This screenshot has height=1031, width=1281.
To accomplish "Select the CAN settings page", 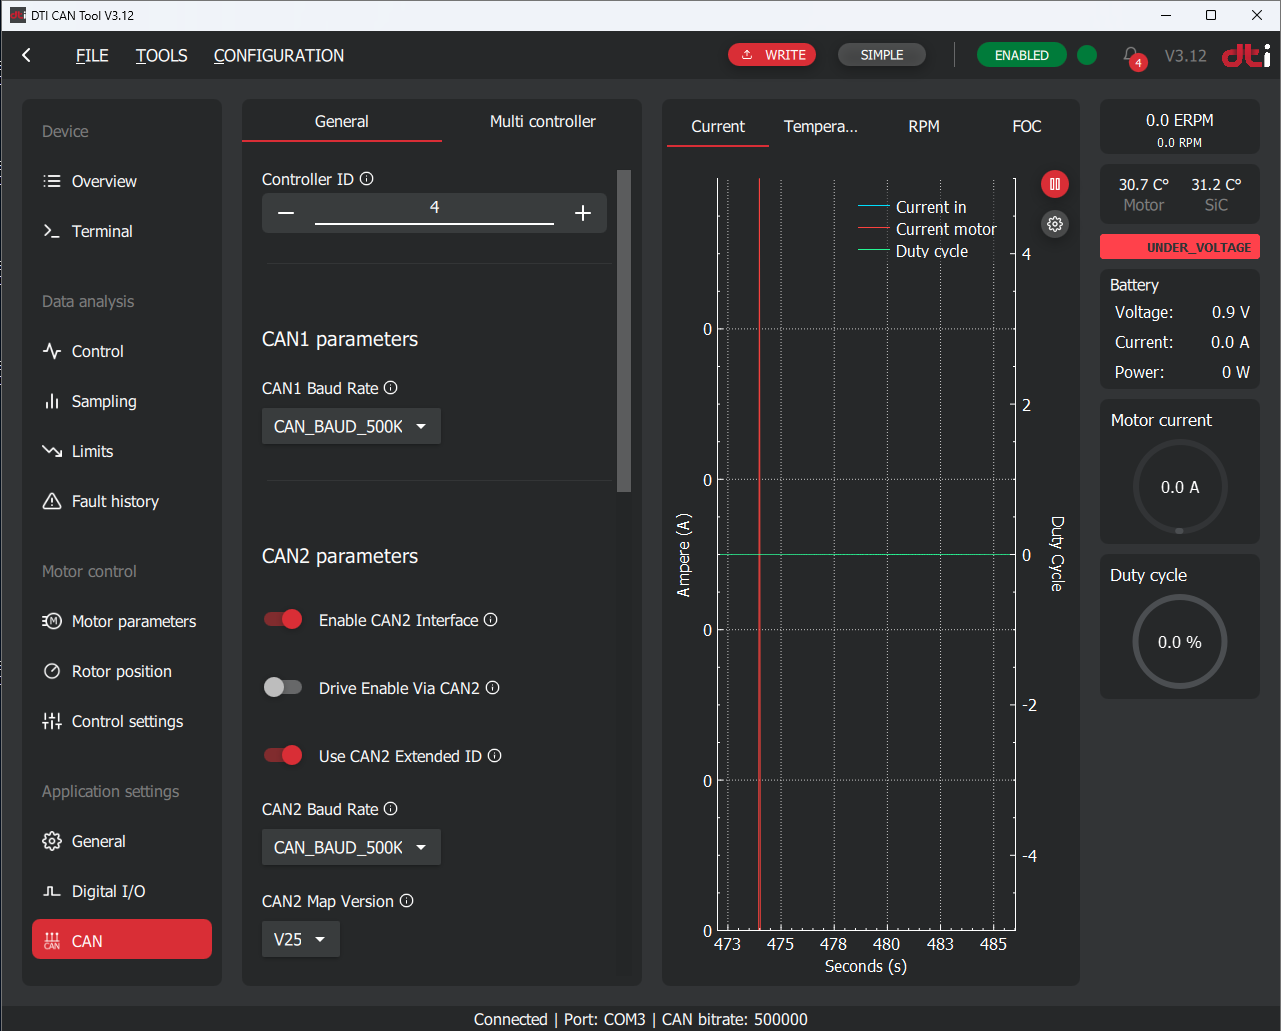I will 122,940.
